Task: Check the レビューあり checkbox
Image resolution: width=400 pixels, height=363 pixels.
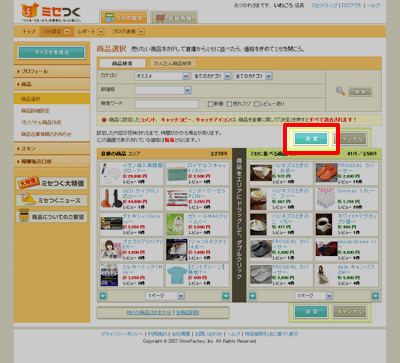Action: point(256,104)
